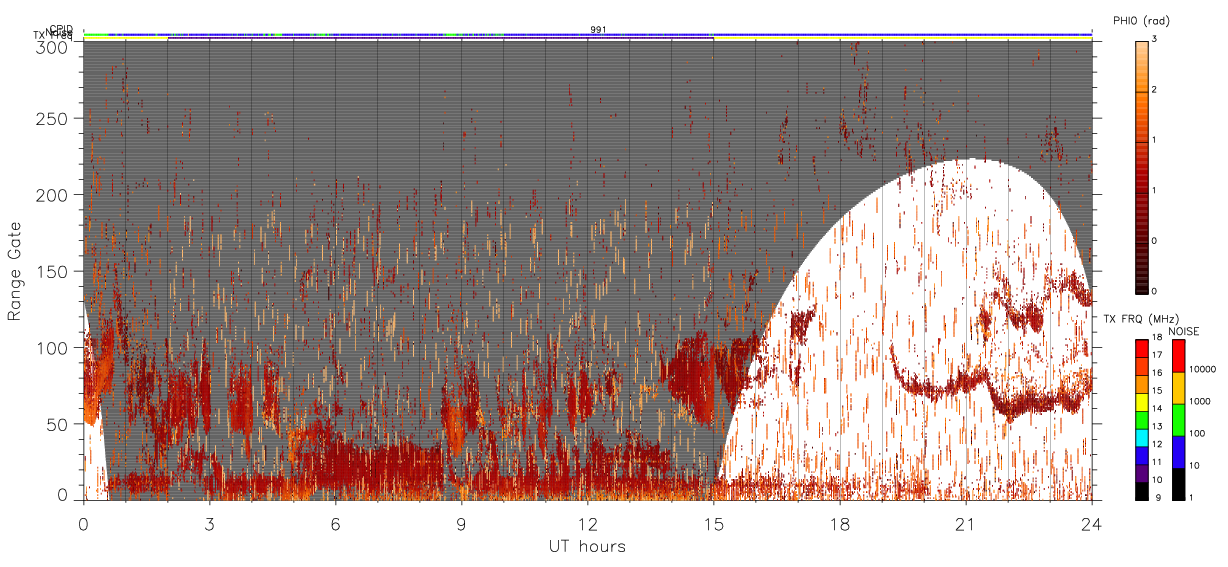Viewport: 1228px width, 567px height.
Task: Select the "TX FRQ (MHz)" legend title
Action: pos(1141,318)
